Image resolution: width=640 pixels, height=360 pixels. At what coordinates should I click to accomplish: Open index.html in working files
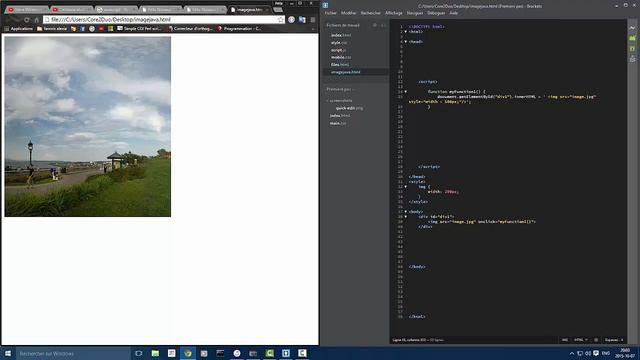click(341, 35)
